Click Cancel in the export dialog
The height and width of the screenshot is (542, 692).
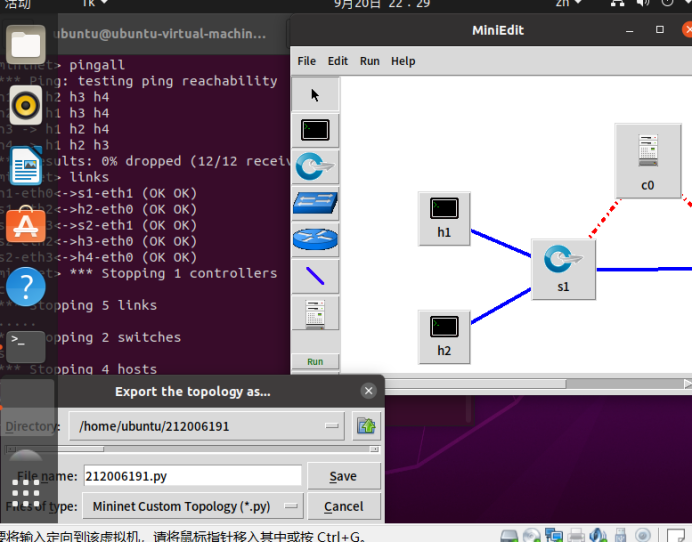(343, 506)
